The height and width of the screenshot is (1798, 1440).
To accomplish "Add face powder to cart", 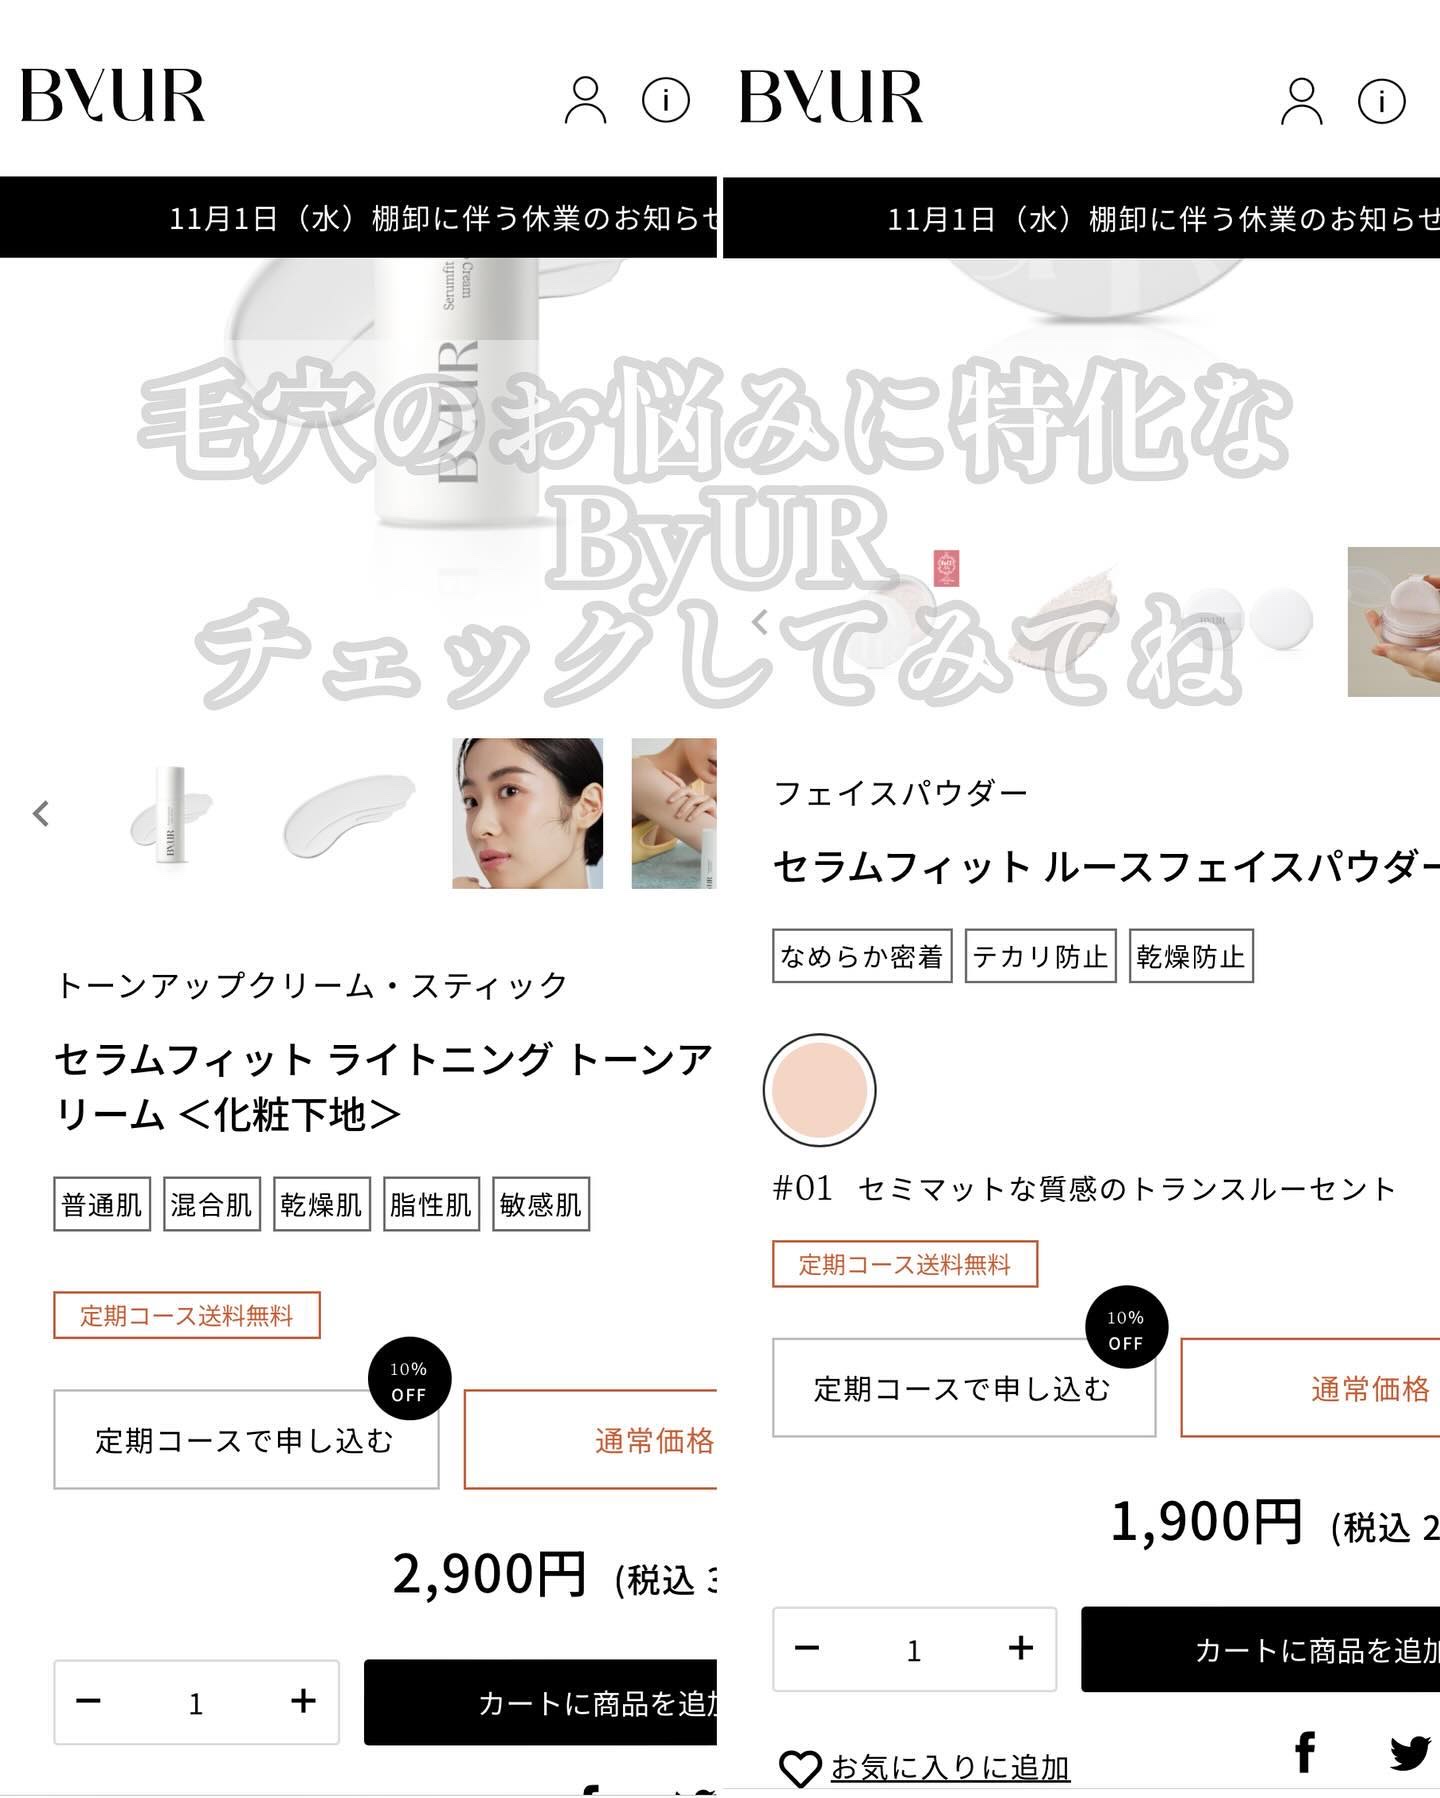I will [x=1261, y=1649].
